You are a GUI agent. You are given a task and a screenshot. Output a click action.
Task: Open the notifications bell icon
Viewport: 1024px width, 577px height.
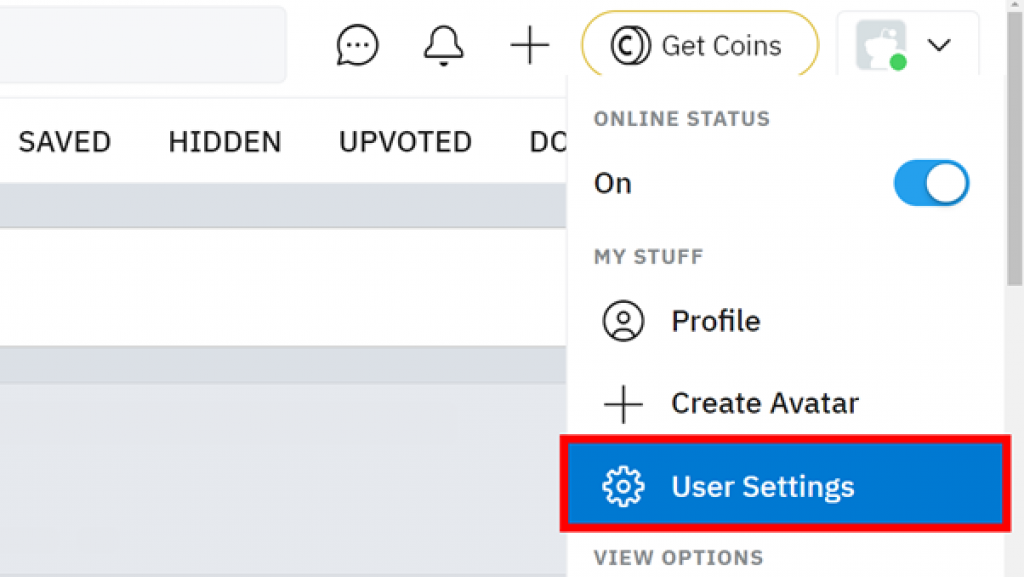click(x=443, y=46)
